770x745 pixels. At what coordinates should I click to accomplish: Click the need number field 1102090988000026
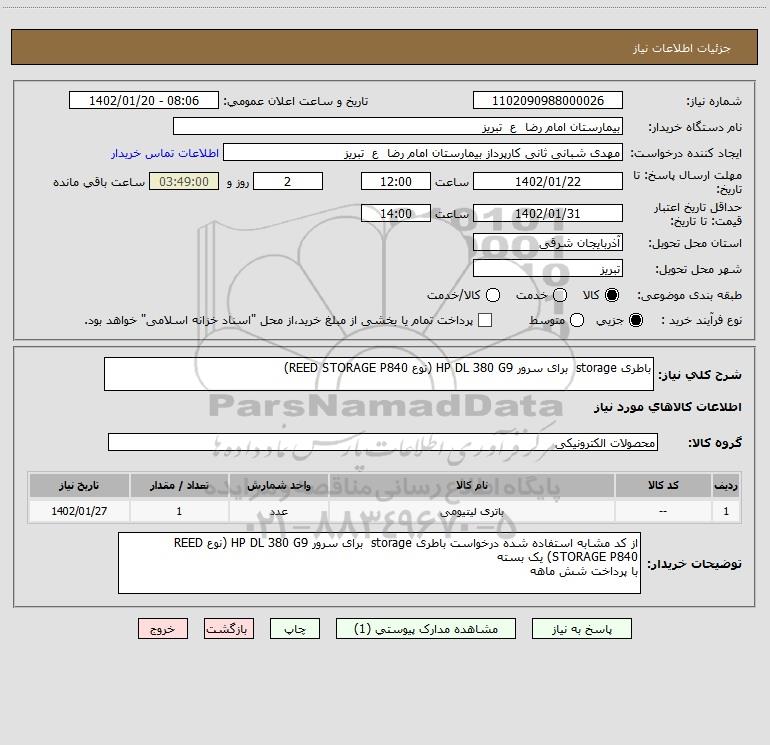[548, 100]
